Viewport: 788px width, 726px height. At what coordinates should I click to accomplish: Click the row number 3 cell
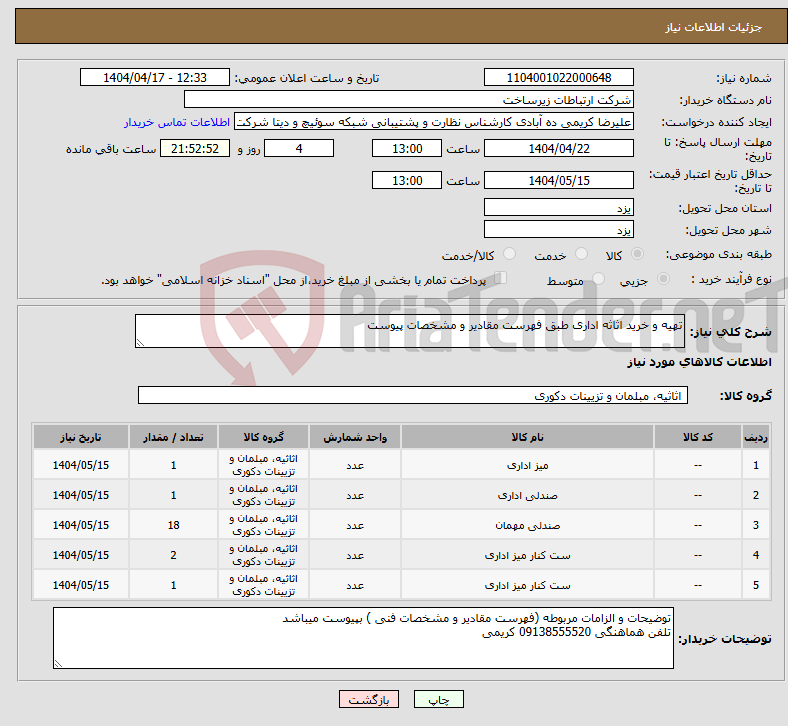pyautogui.click(x=756, y=526)
